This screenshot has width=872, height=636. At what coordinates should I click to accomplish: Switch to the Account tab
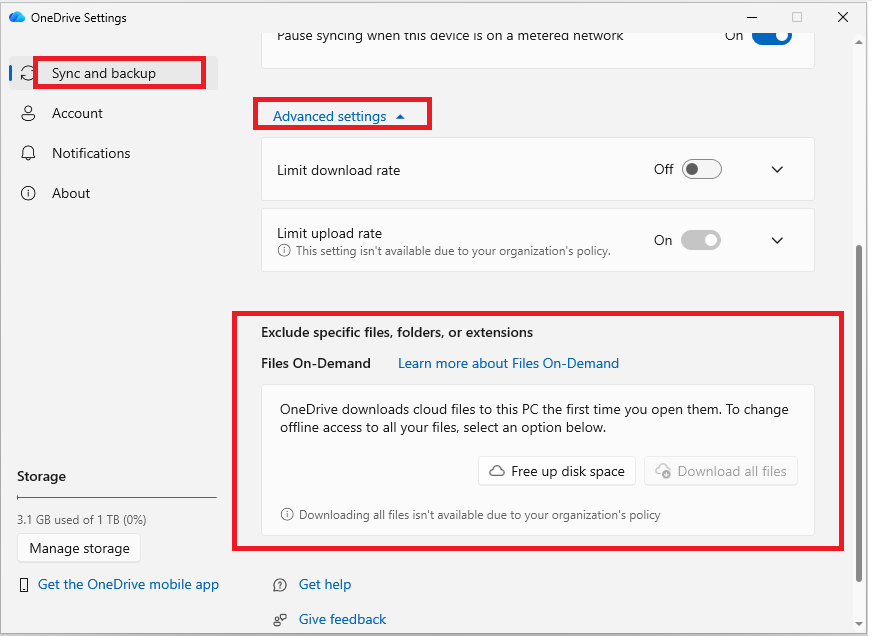click(113, 113)
